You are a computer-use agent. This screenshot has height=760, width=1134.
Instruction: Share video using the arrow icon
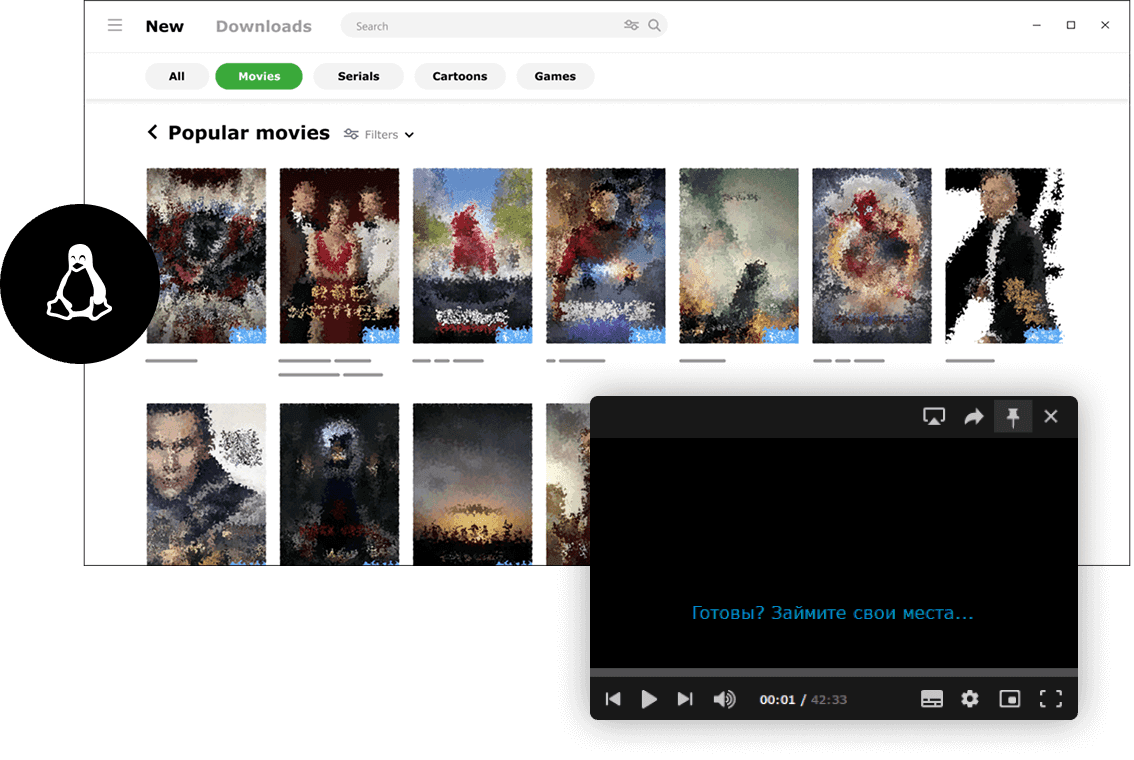pos(973,417)
